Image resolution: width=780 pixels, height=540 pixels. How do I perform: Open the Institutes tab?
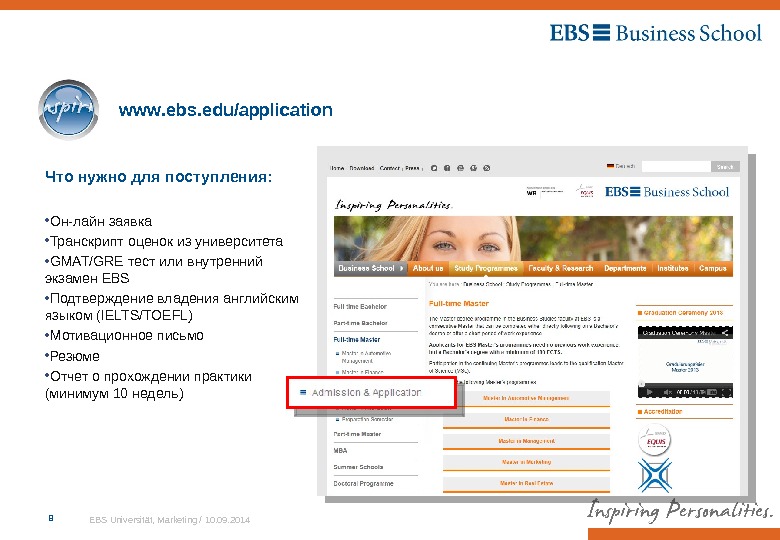(x=673, y=268)
